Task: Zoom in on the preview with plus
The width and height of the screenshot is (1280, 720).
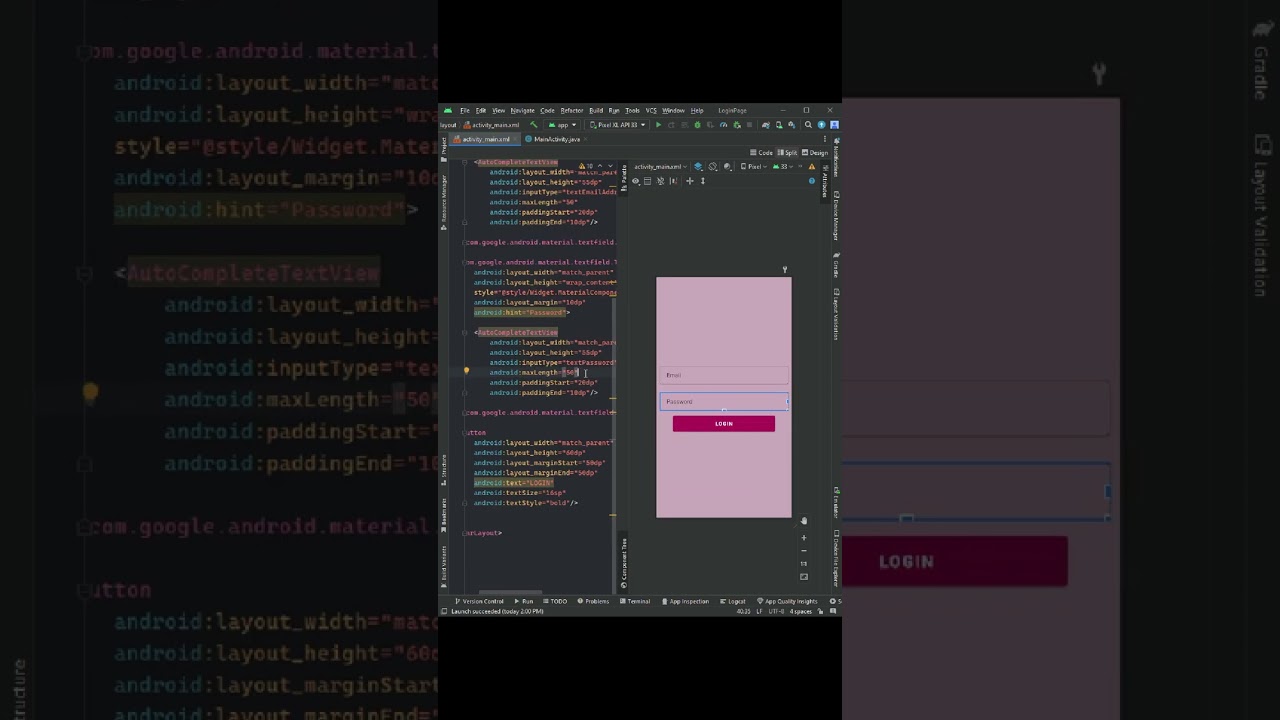Action: click(x=804, y=538)
